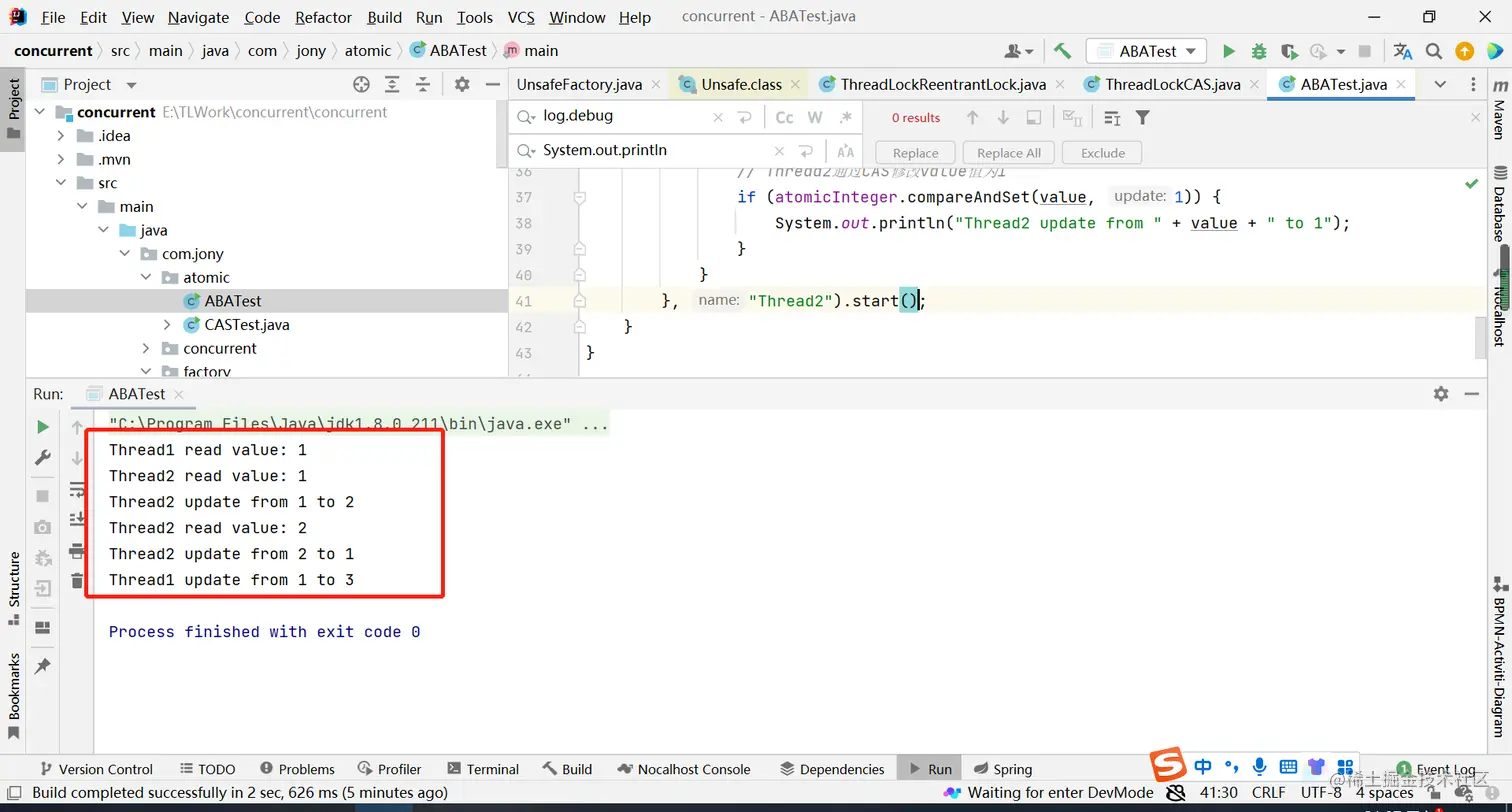This screenshot has height=812, width=1512.
Task: Expand the .idea folder
Action: pyautogui.click(x=60, y=136)
